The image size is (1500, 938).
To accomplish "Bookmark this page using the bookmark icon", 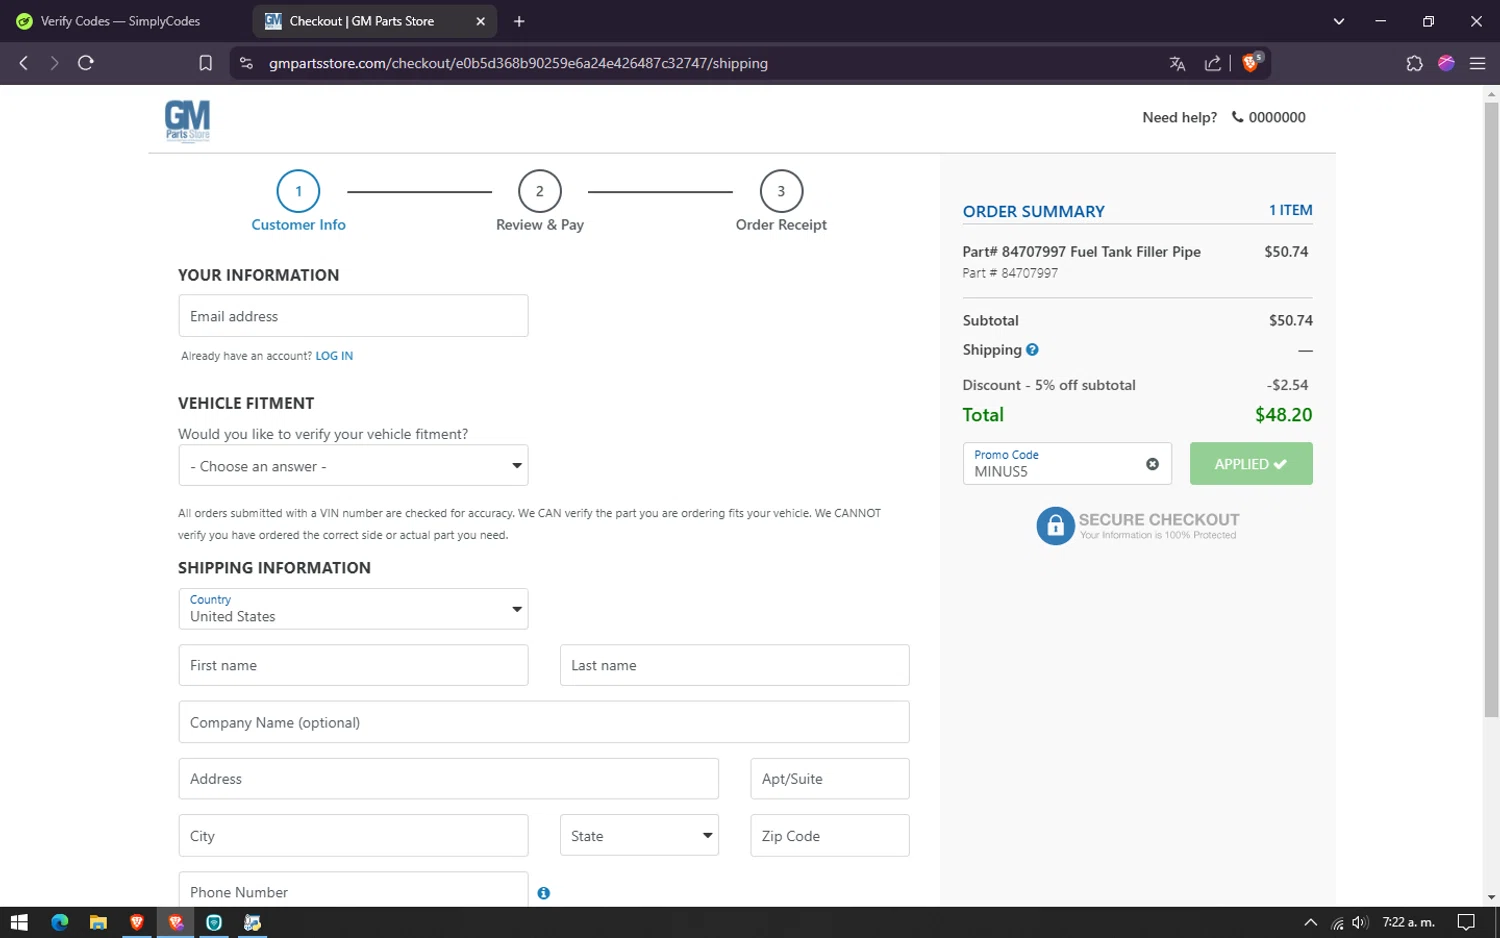I will tap(205, 63).
